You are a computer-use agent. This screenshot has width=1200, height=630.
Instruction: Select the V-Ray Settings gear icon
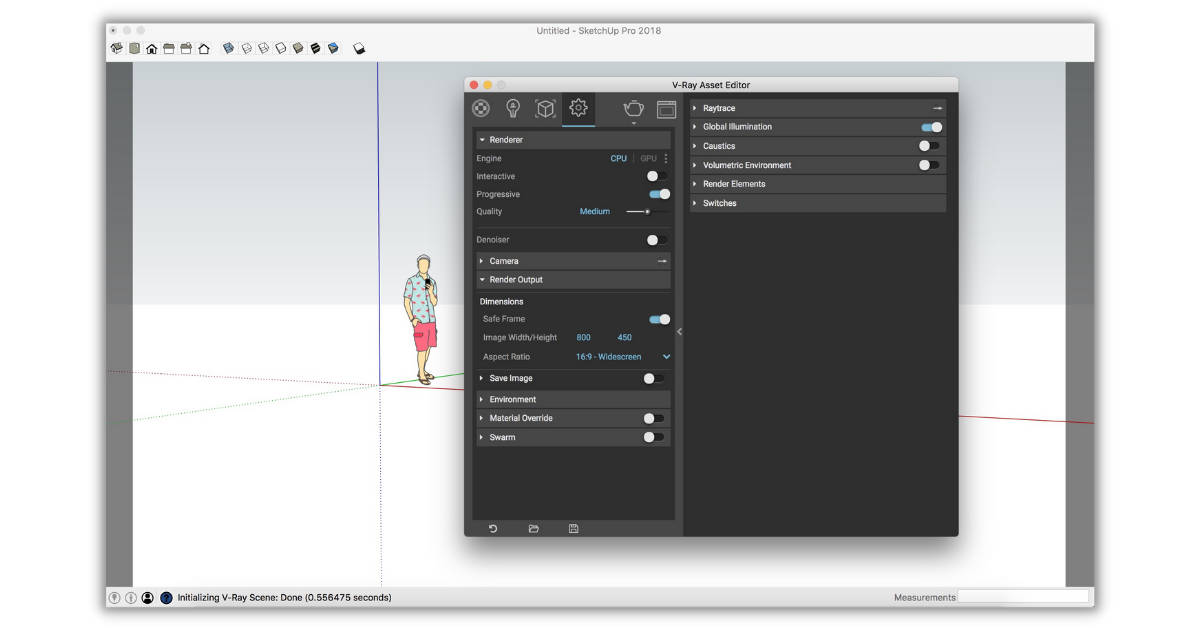577,109
